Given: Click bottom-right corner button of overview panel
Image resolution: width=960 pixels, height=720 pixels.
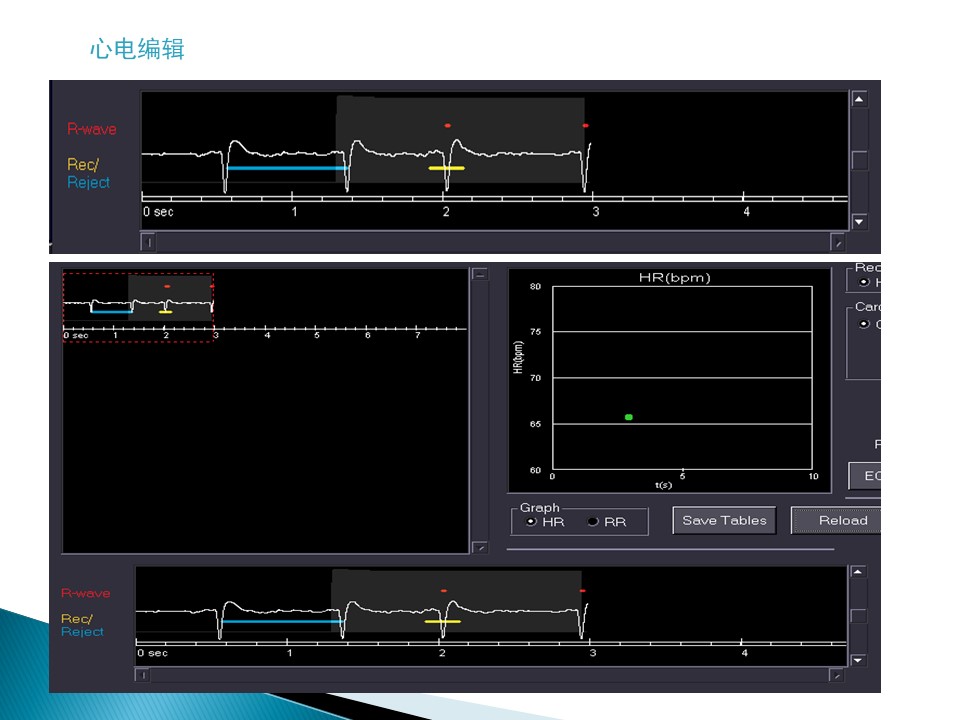Looking at the screenshot, I should pos(480,547).
